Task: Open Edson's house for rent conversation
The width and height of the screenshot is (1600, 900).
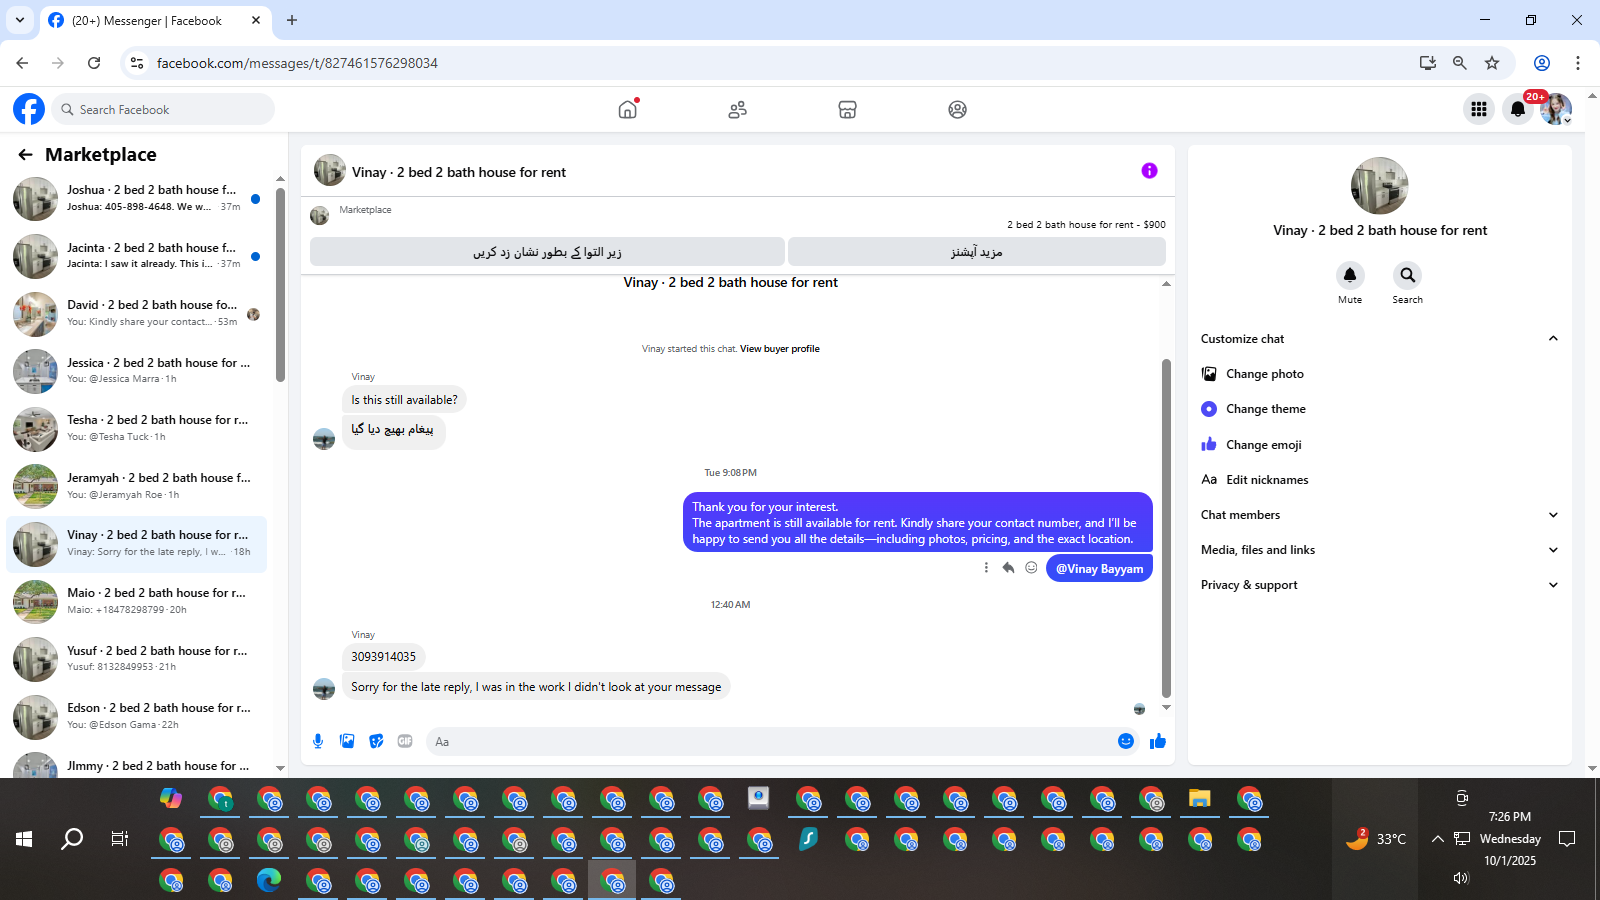Action: 137,716
